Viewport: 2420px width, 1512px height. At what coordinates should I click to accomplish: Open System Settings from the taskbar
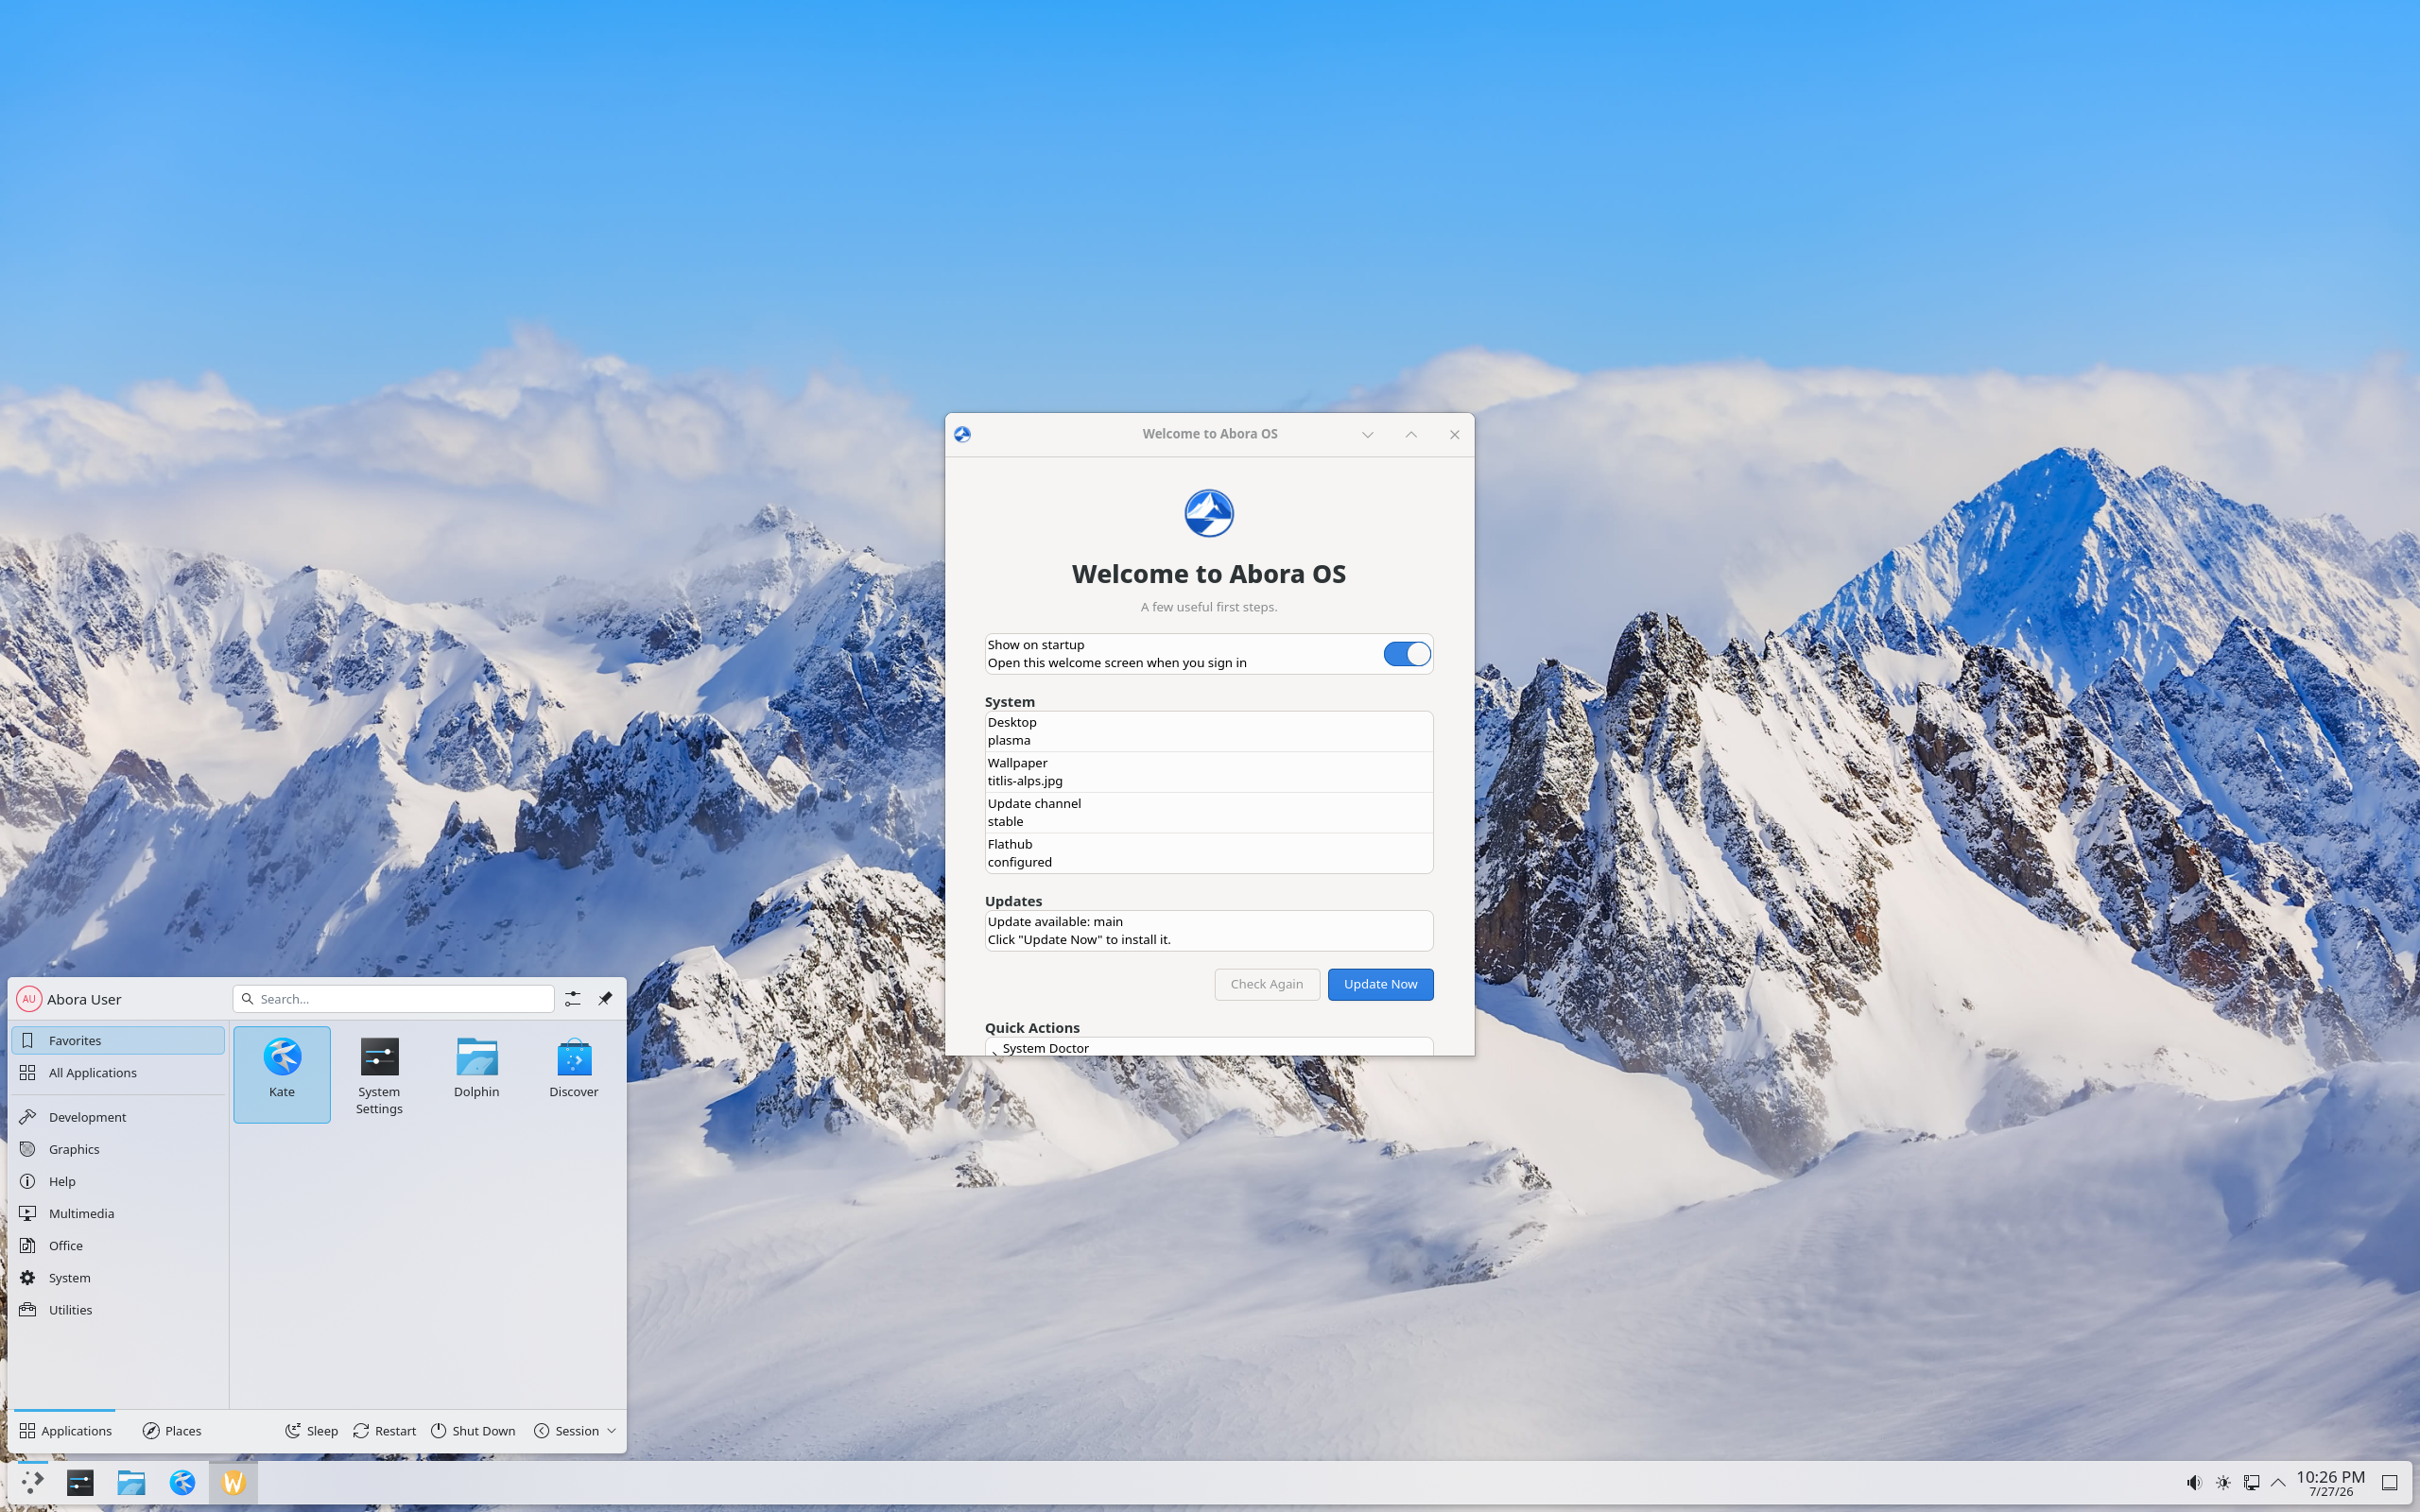click(x=80, y=1482)
